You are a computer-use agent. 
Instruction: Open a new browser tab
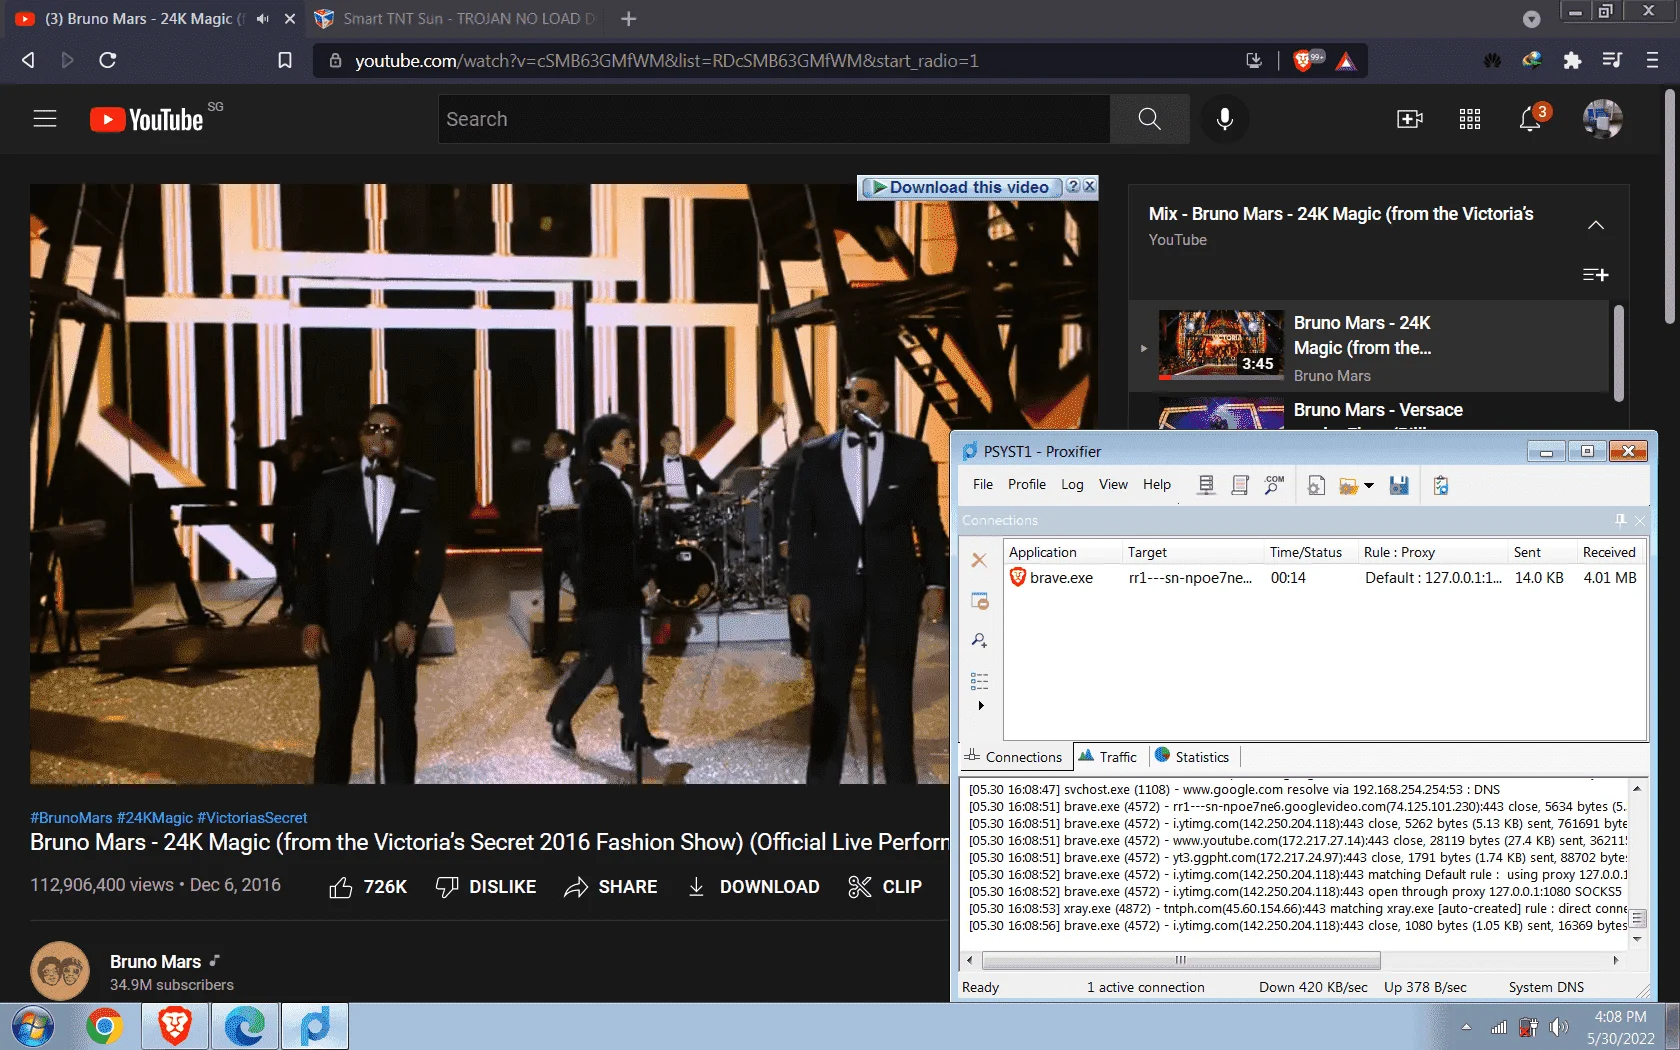point(628,19)
